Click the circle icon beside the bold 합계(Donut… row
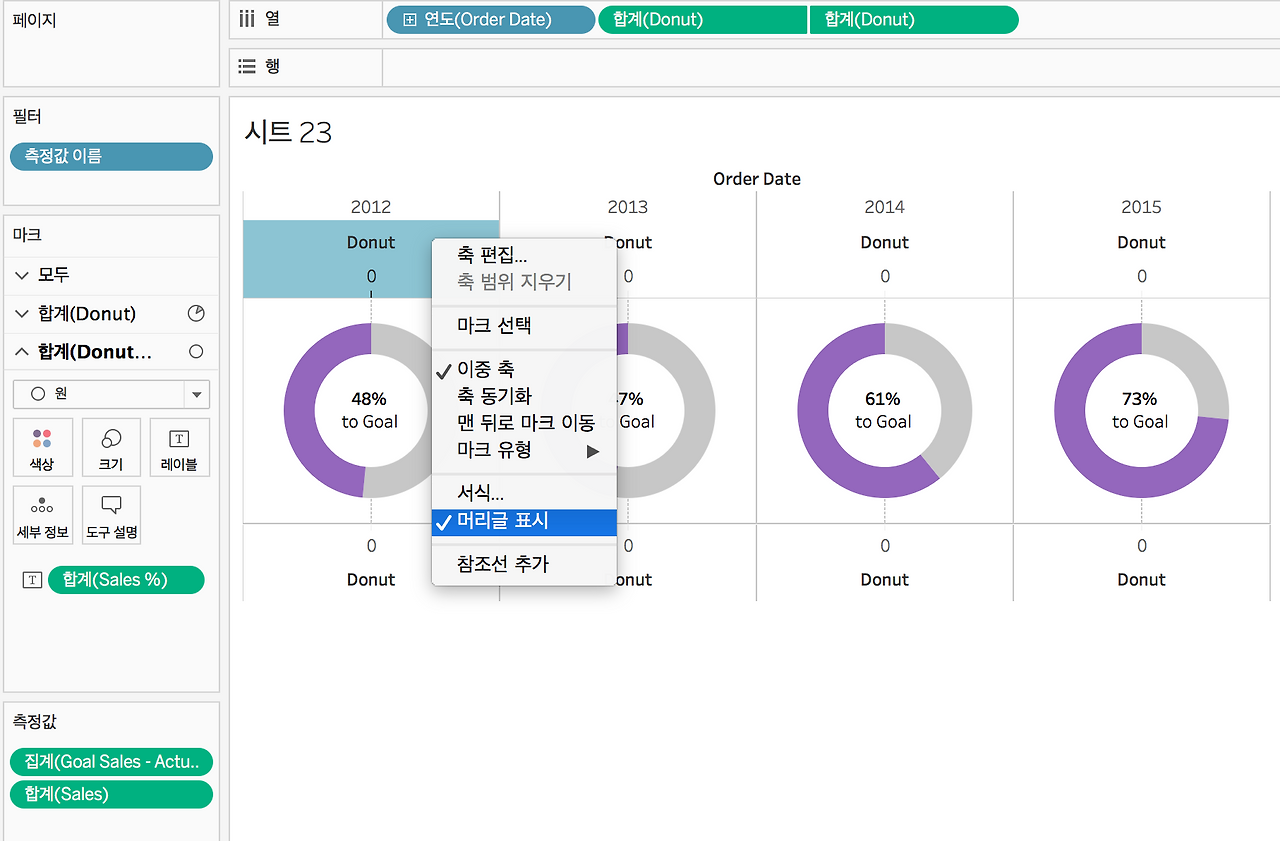Viewport: 1280px width, 841px height. click(x=196, y=352)
